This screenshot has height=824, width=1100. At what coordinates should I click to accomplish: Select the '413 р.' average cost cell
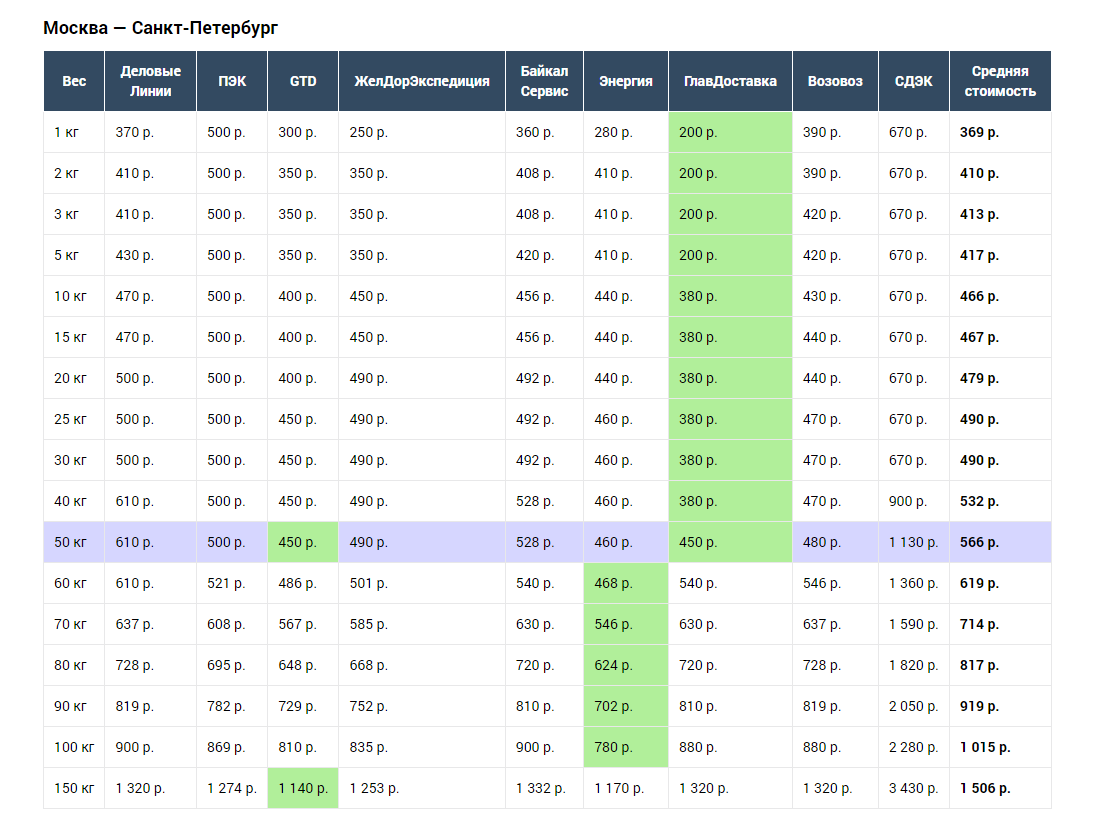point(1000,214)
